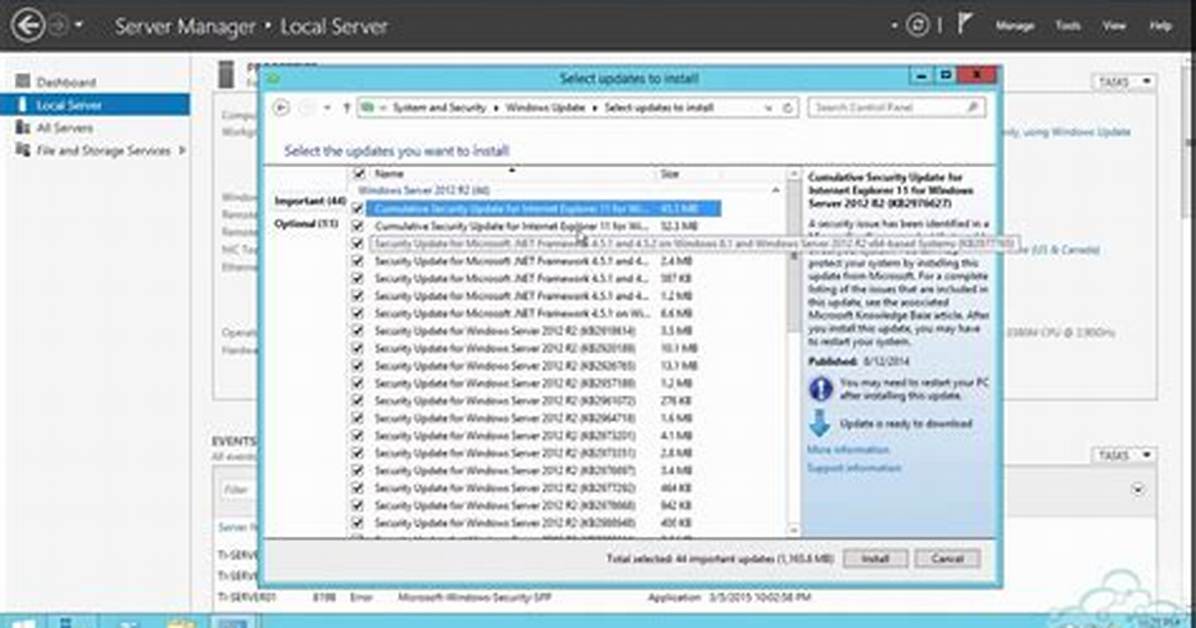This screenshot has width=1196, height=628.
Task: Click the Name column header
Action: 503,174
